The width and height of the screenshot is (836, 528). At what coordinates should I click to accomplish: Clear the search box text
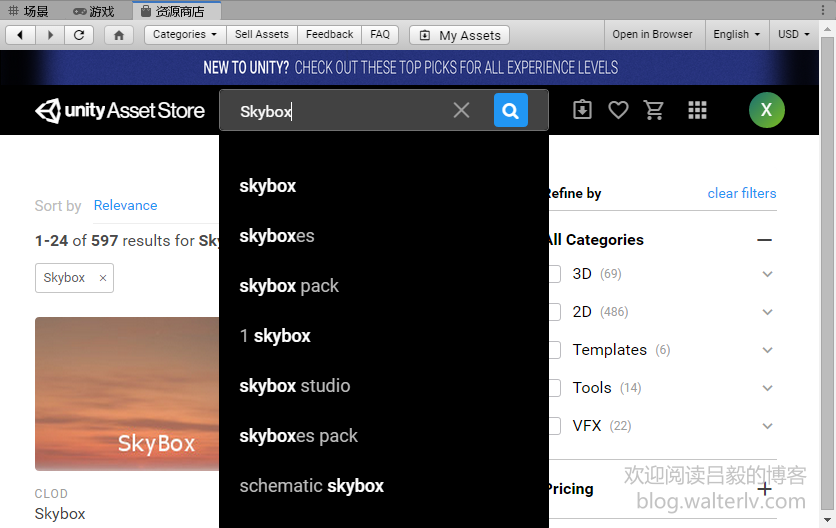(x=461, y=111)
